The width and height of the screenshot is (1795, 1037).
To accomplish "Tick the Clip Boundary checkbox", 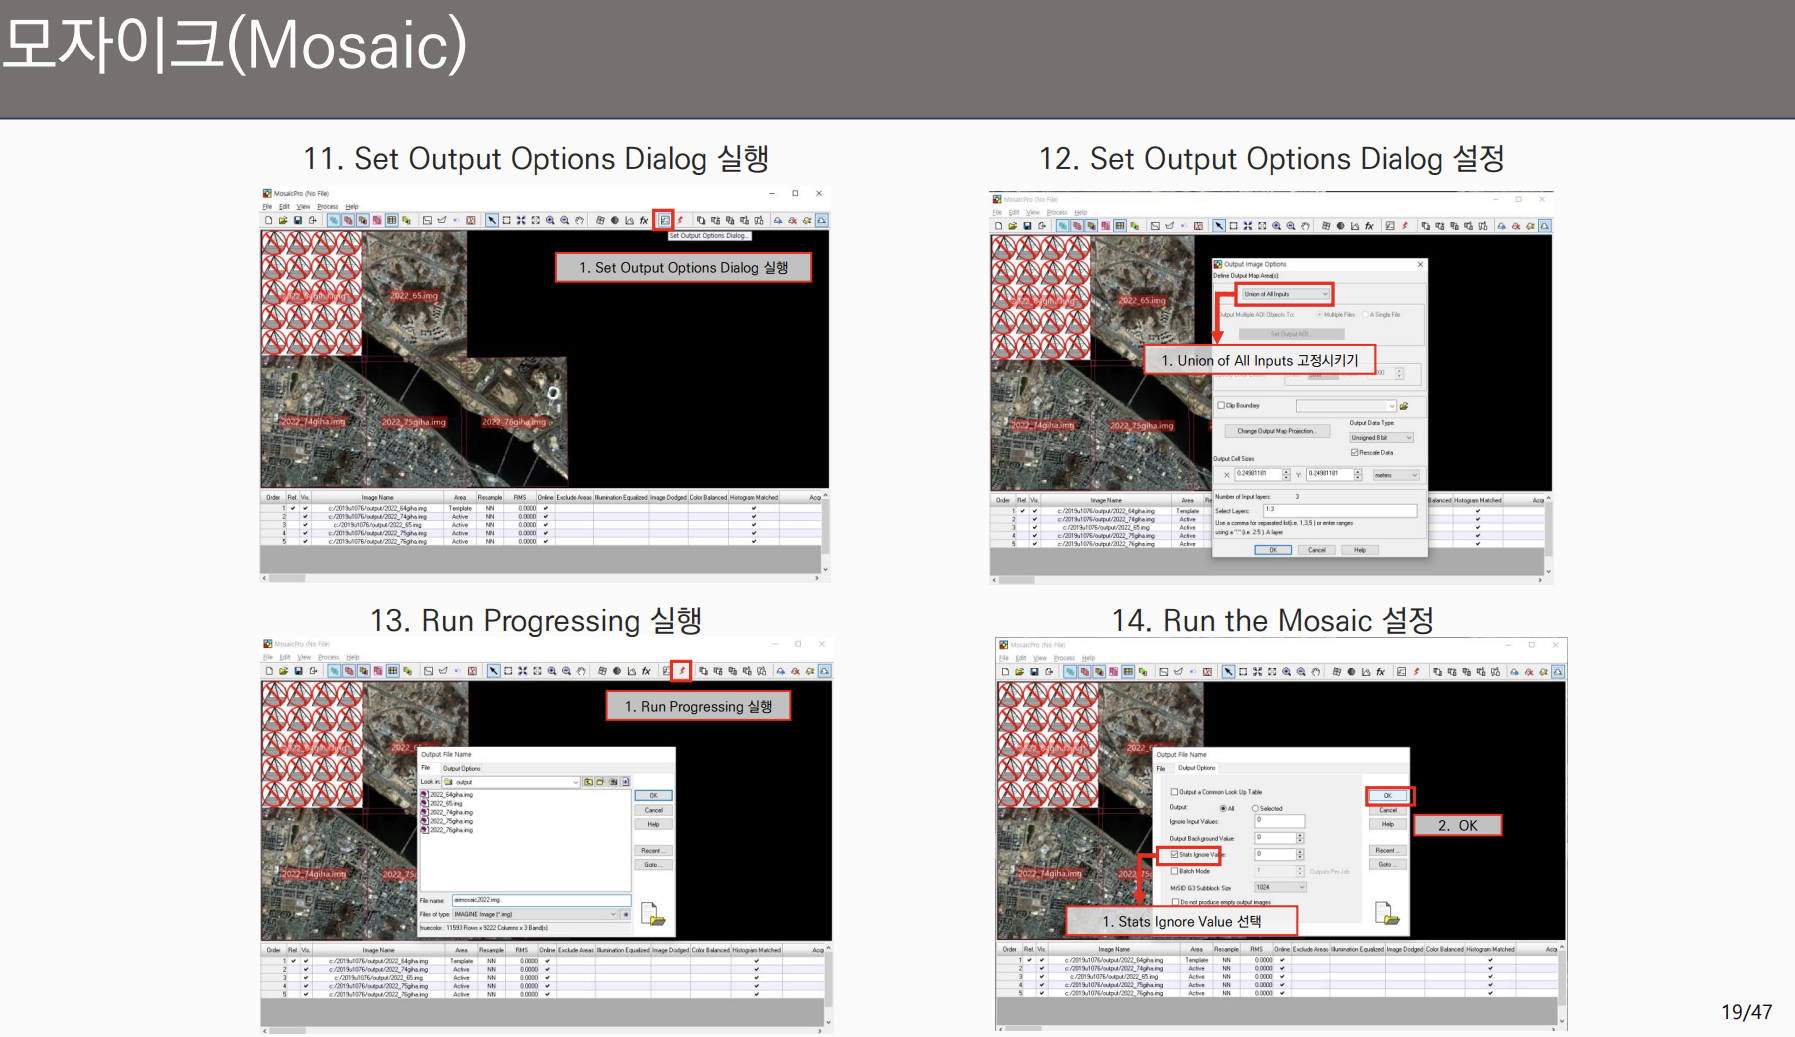I will [1221, 406].
